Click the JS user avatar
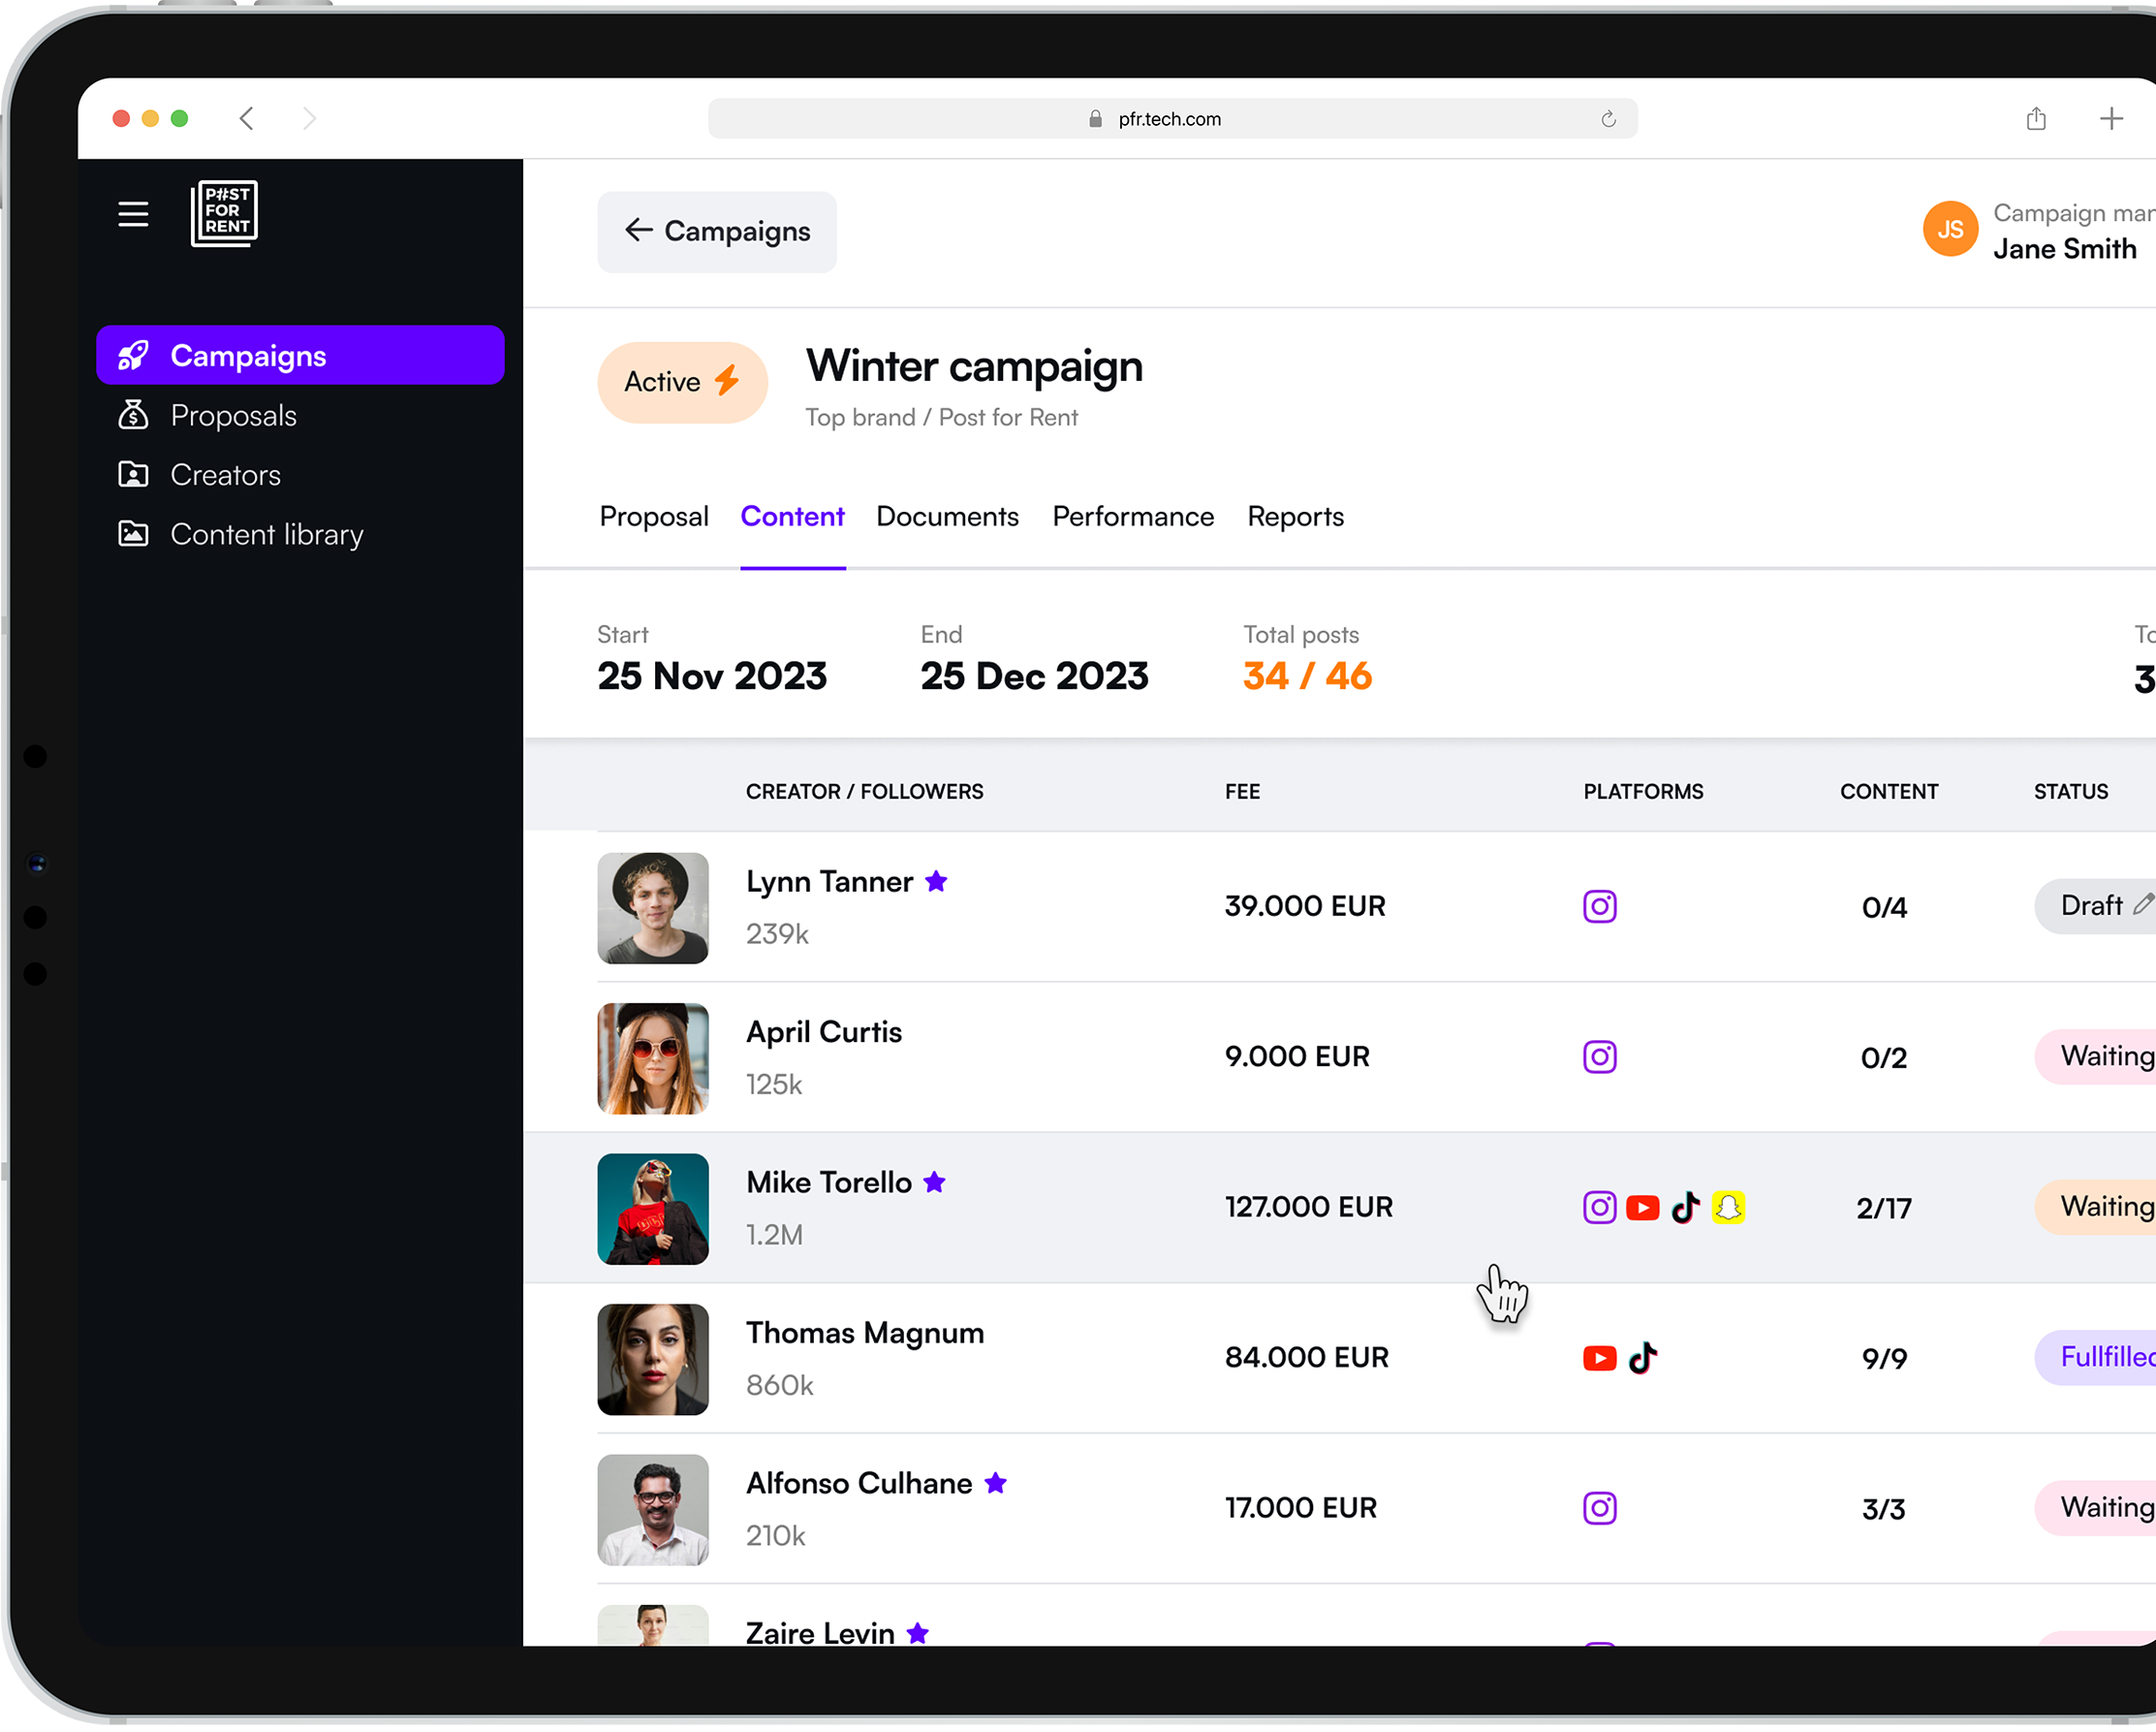 (x=1950, y=229)
